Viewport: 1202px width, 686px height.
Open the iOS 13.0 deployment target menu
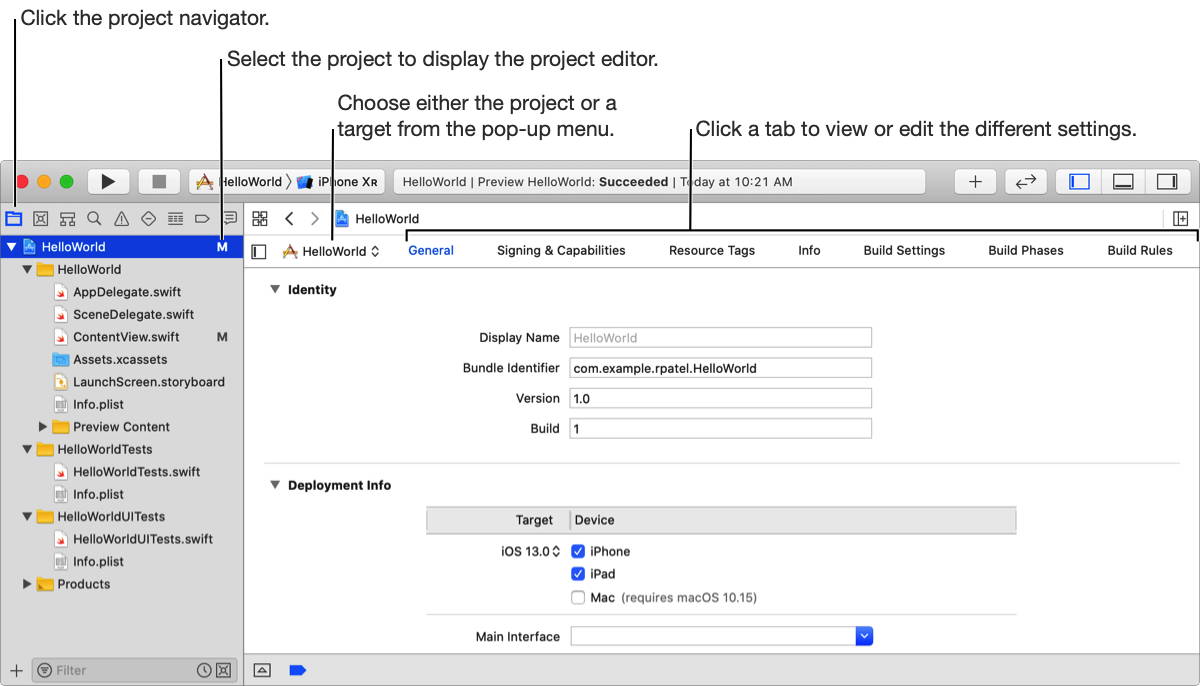pyautogui.click(x=531, y=551)
